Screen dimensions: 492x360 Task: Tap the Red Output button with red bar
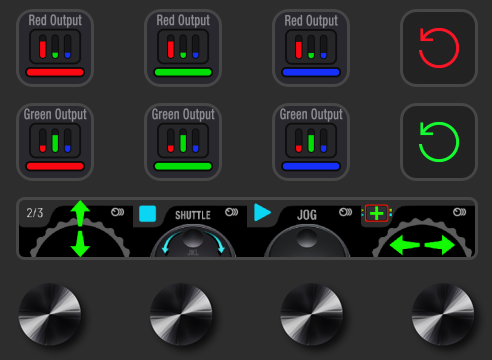tap(55, 48)
